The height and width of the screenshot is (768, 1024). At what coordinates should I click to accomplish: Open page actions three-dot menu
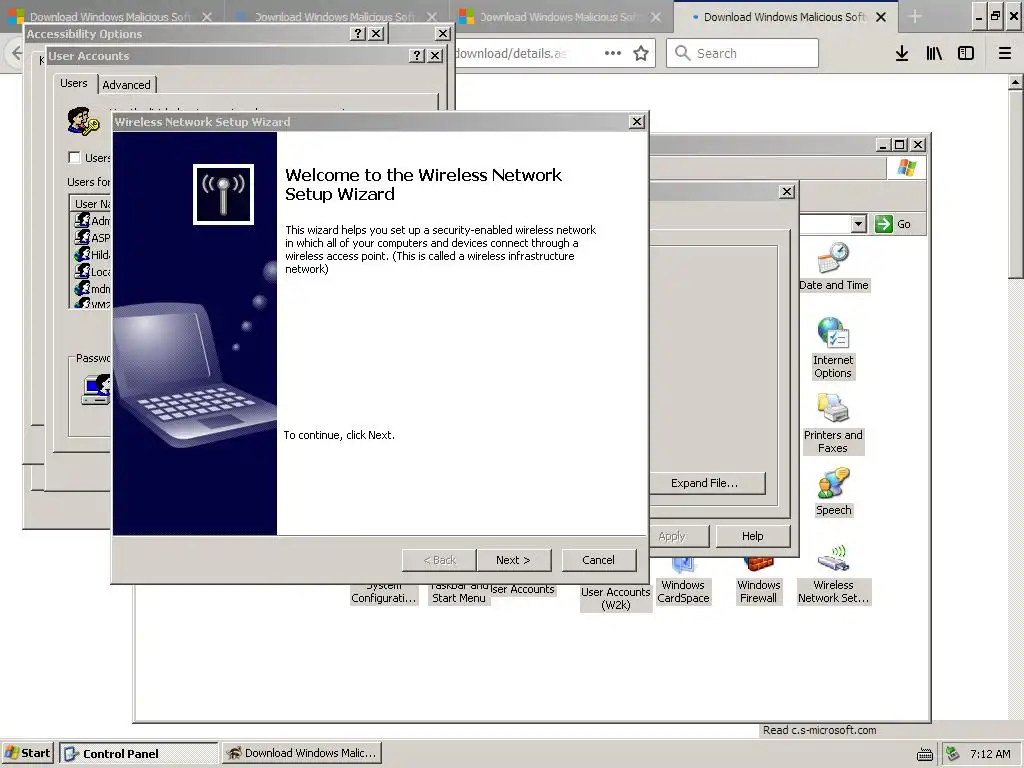[613, 54]
